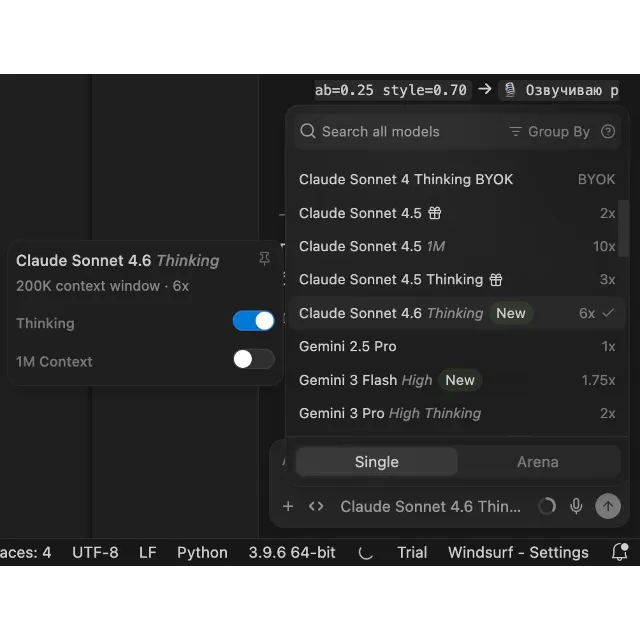Switch to Single mode tab

[x=376, y=462]
